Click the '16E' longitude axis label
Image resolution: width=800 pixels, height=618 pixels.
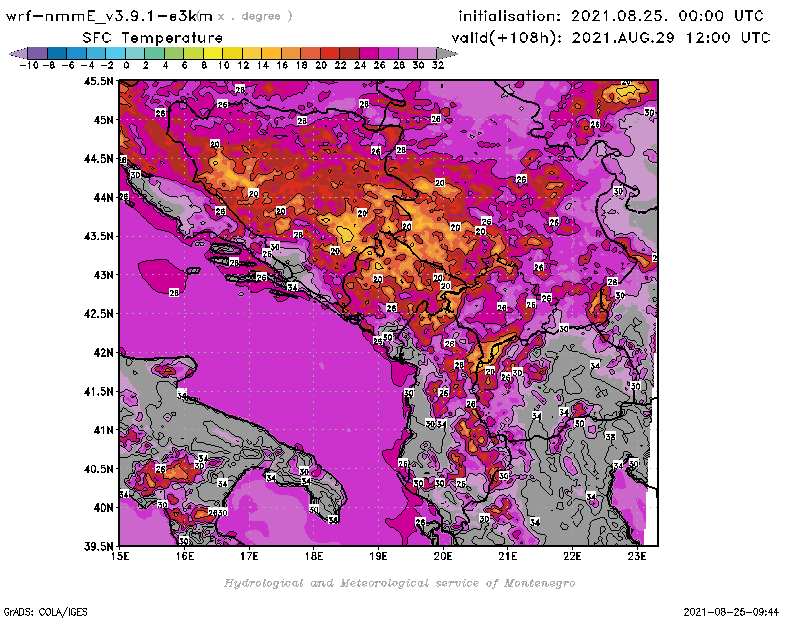click(x=185, y=556)
